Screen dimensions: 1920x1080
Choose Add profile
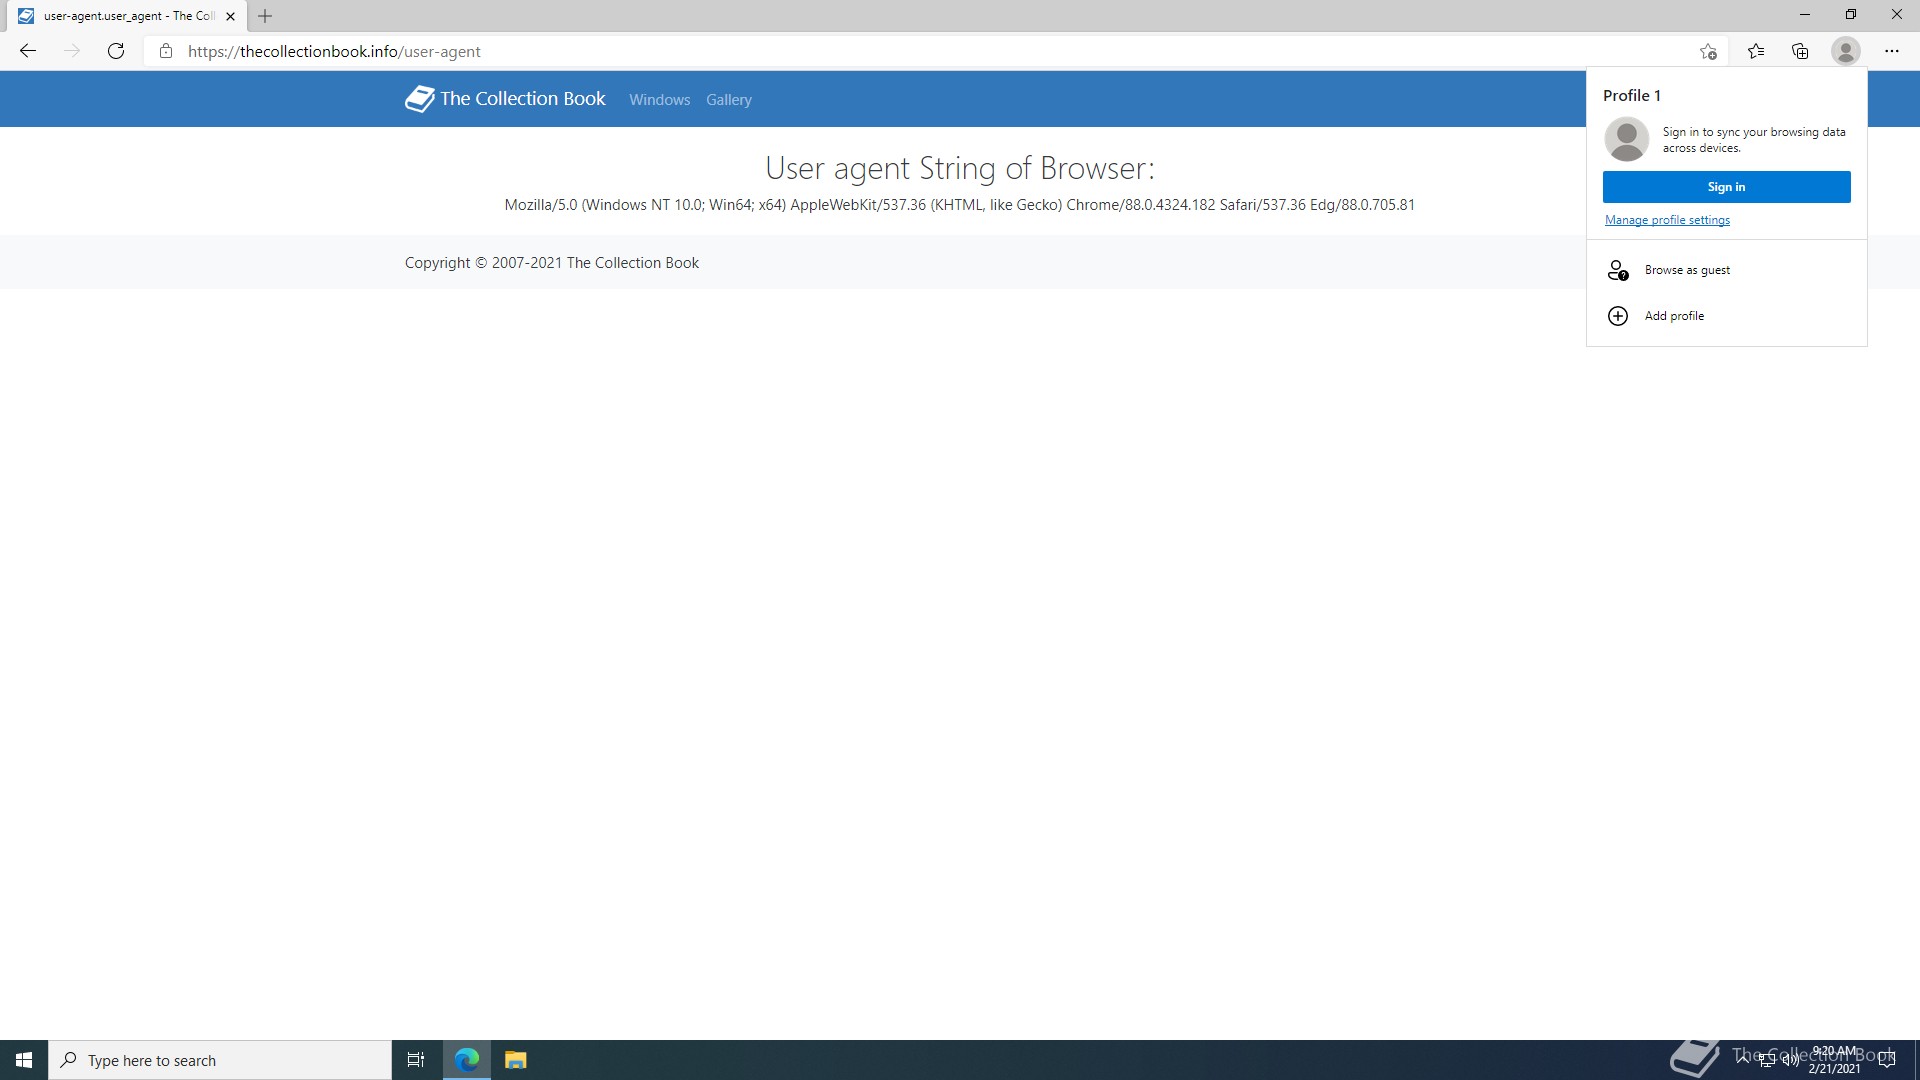tap(1726, 316)
